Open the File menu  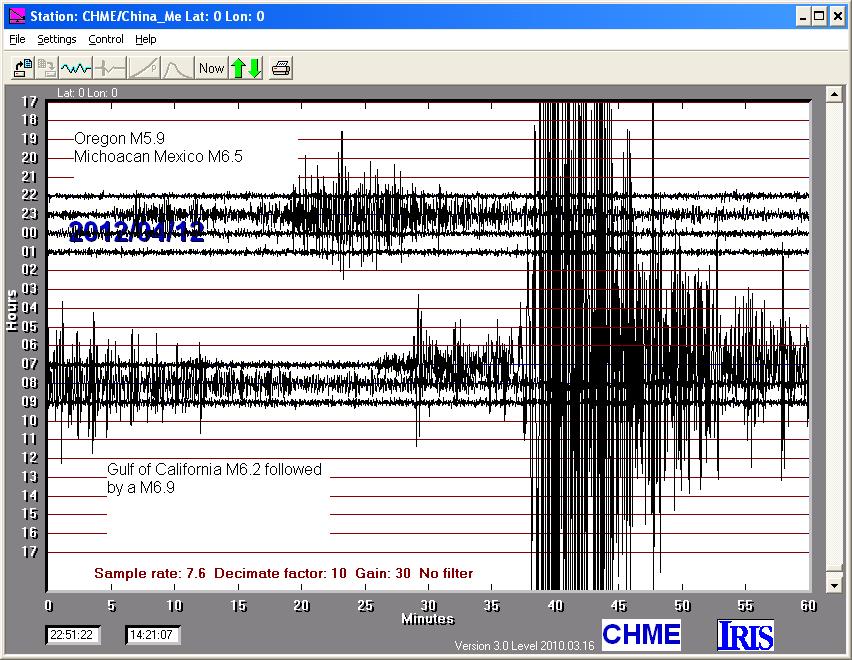point(17,39)
